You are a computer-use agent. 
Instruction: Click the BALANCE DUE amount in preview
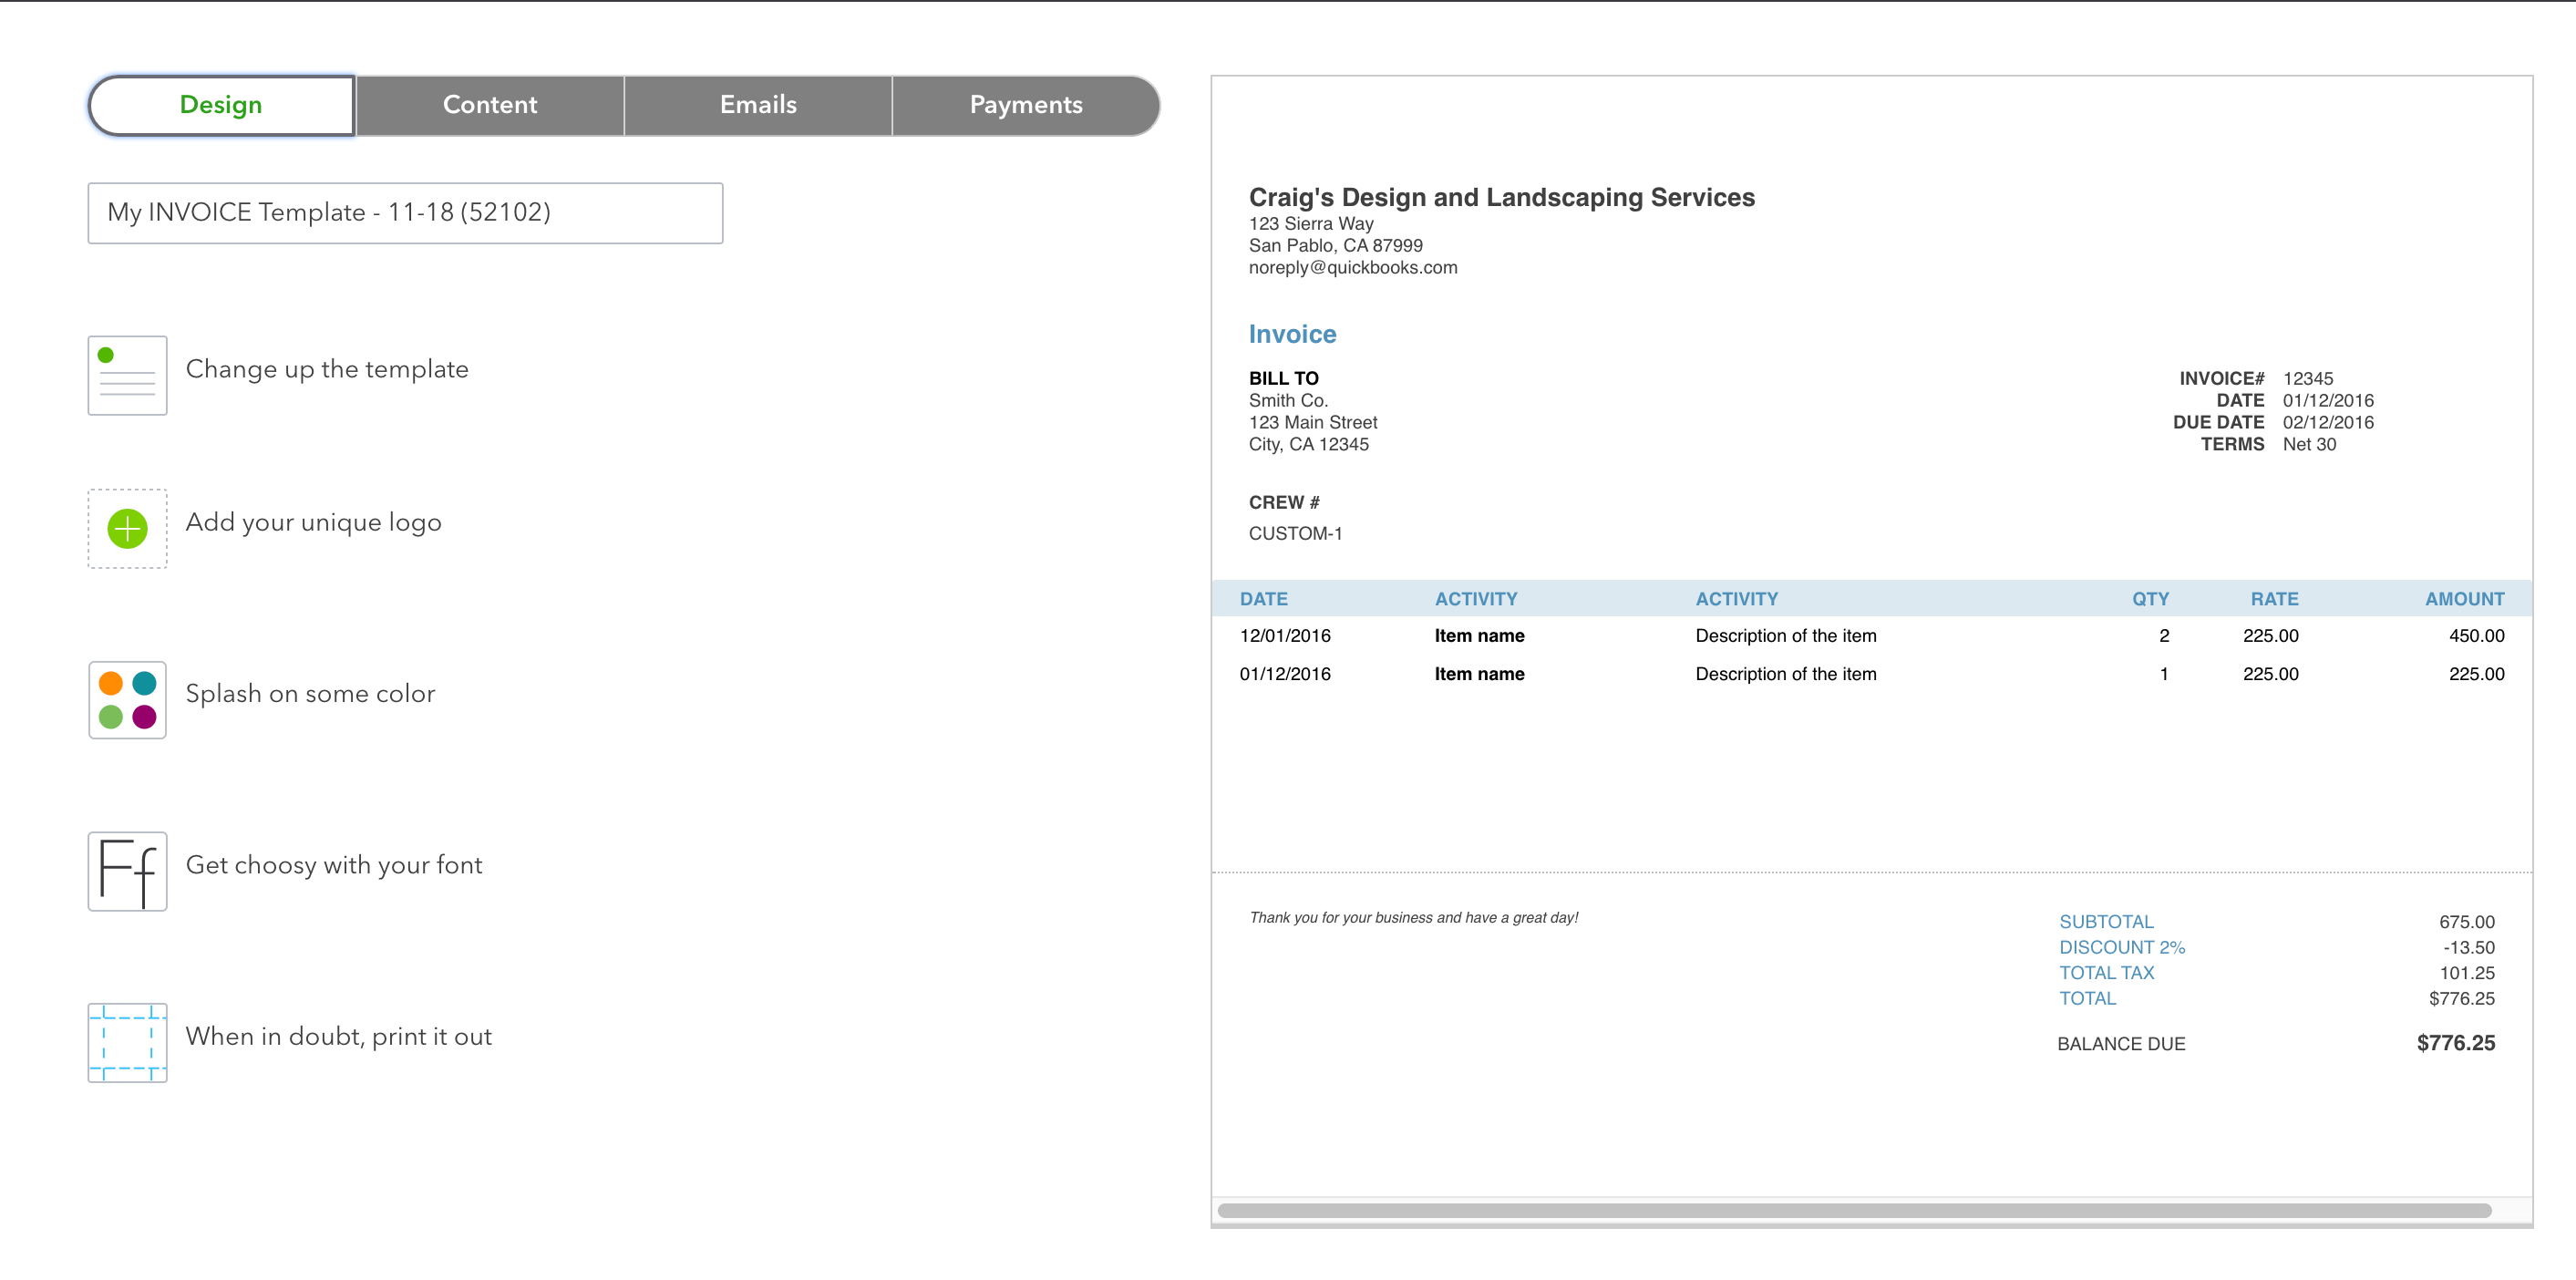(2455, 1043)
